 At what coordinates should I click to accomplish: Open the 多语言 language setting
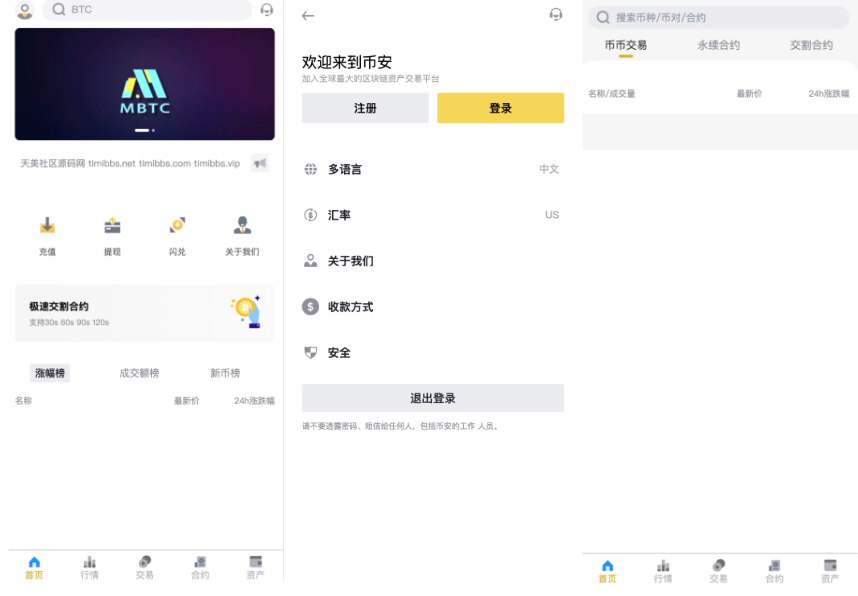(x=433, y=169)
